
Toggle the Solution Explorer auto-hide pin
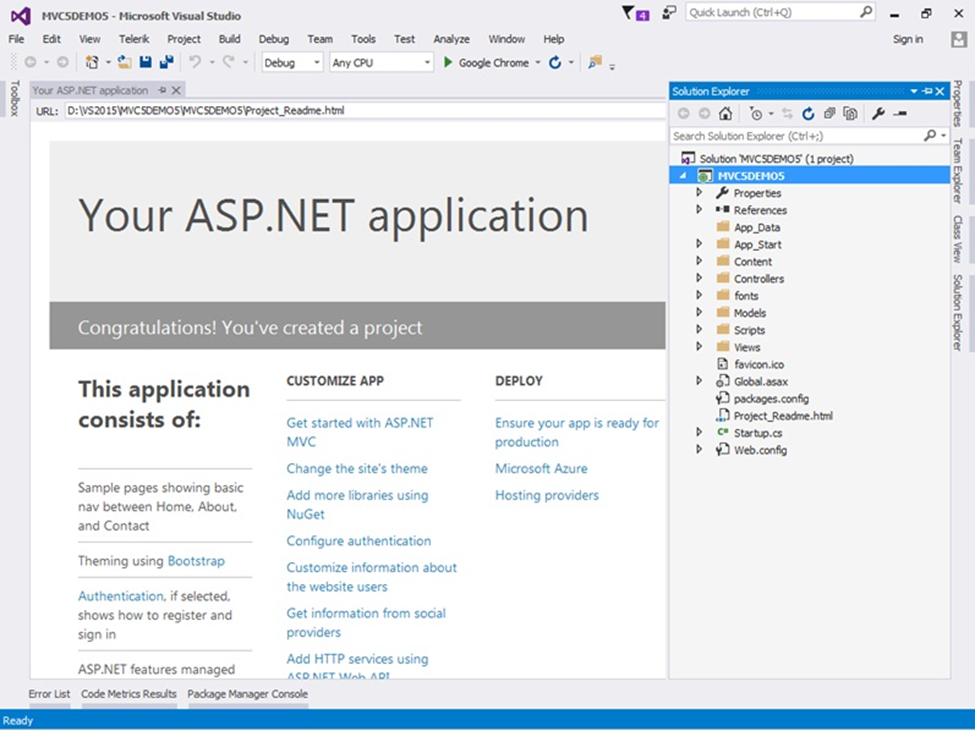(x=927, y=91)
